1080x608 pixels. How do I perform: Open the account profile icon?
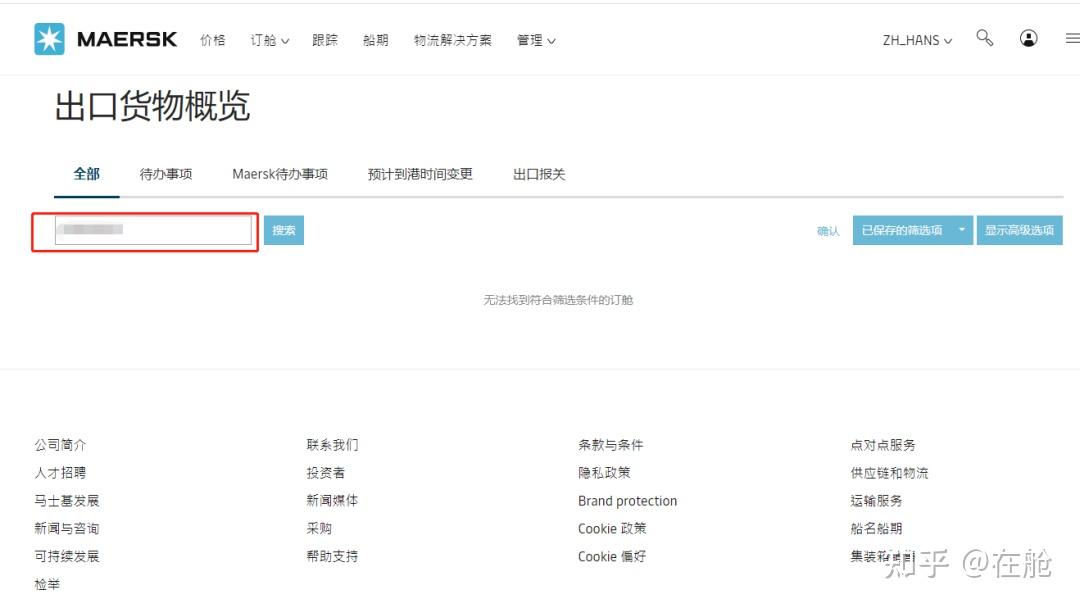click(x=1029, y=38)
